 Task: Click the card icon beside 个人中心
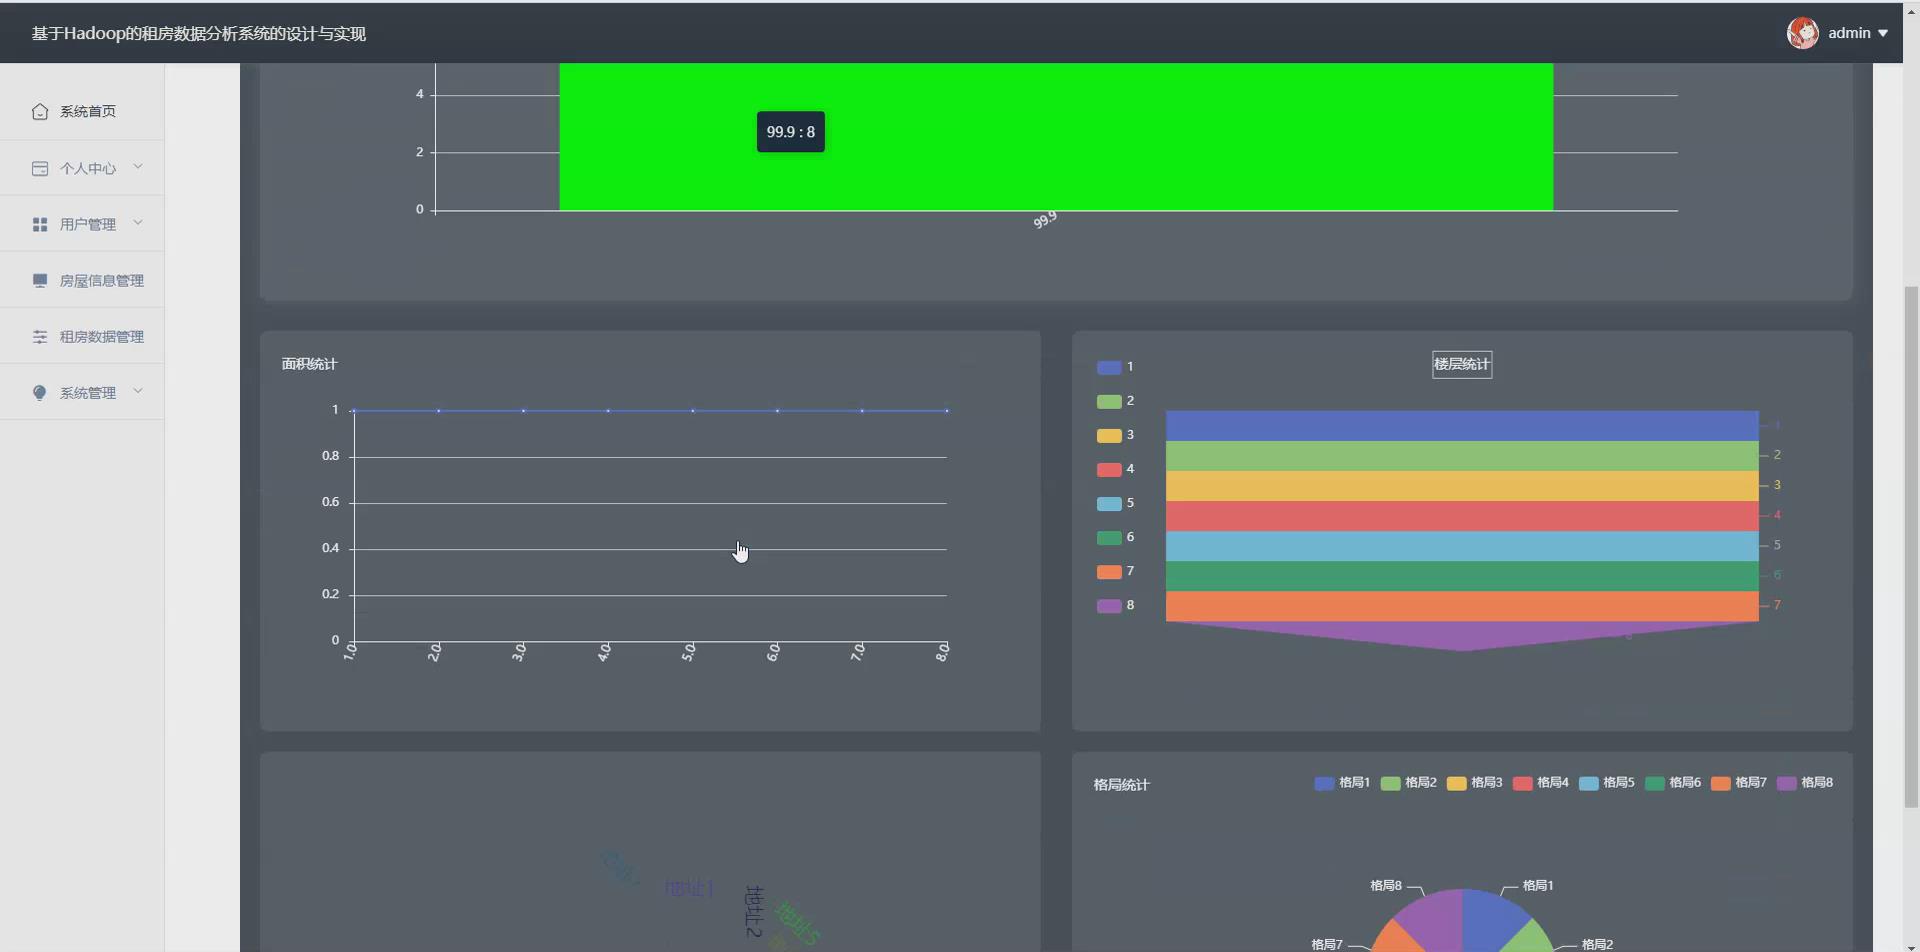[x=40, y=168]
